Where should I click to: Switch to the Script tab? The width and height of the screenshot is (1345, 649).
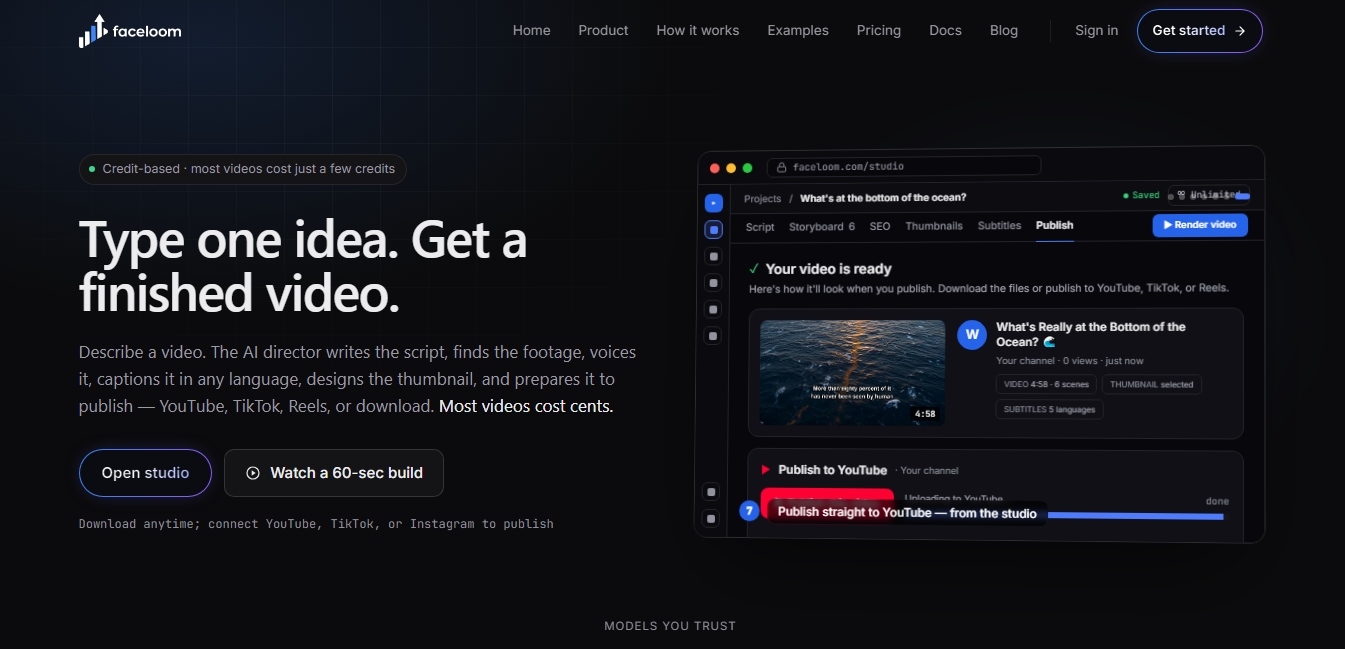coord(760,226)
